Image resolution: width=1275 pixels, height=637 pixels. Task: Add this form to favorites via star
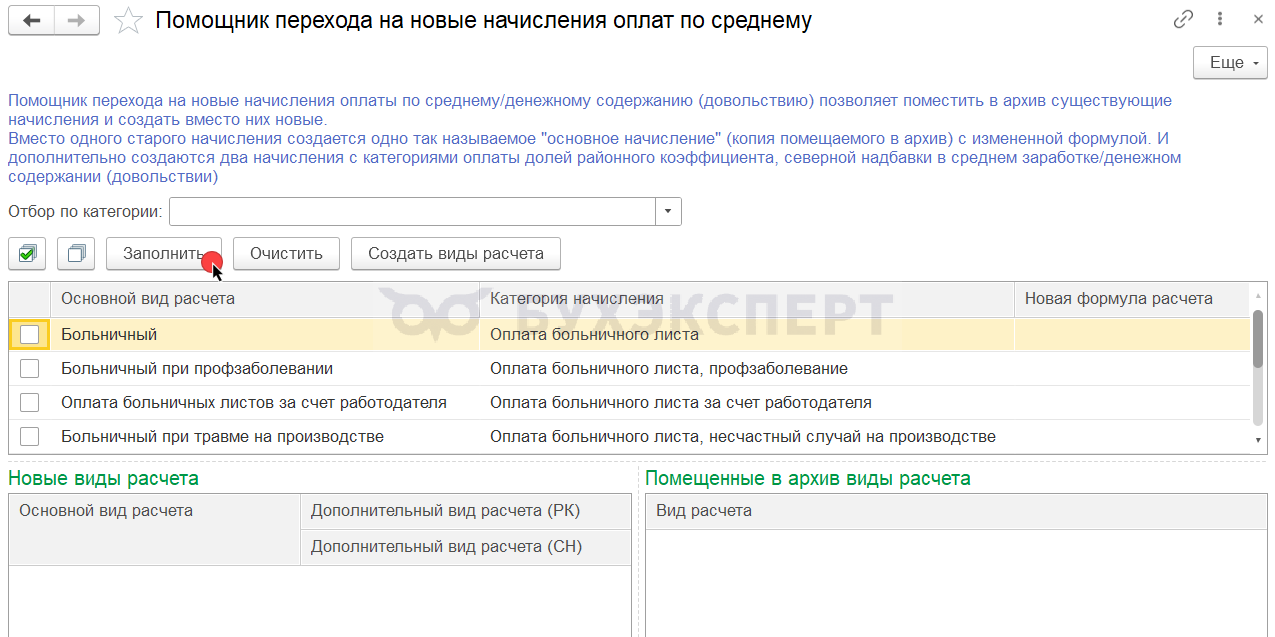click(128, 20)
